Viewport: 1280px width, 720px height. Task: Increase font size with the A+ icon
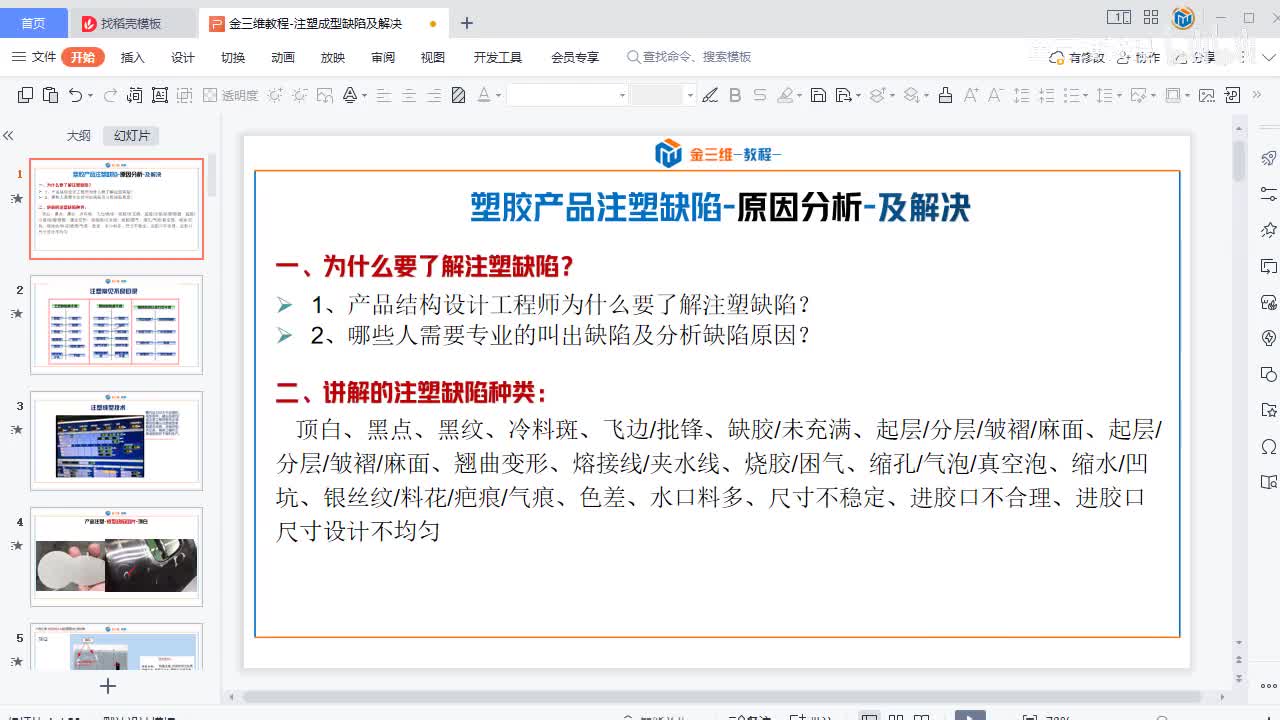(x=971, y=95)
